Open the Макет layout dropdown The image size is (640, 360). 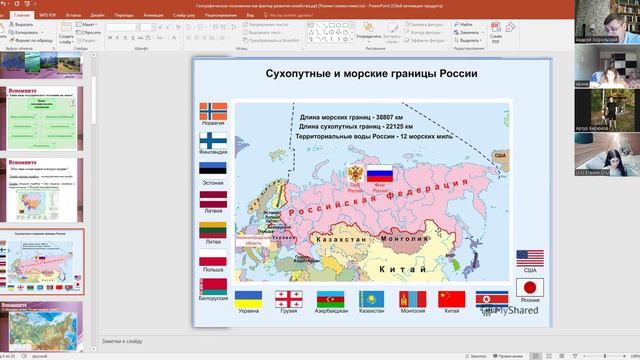point(87,24)
